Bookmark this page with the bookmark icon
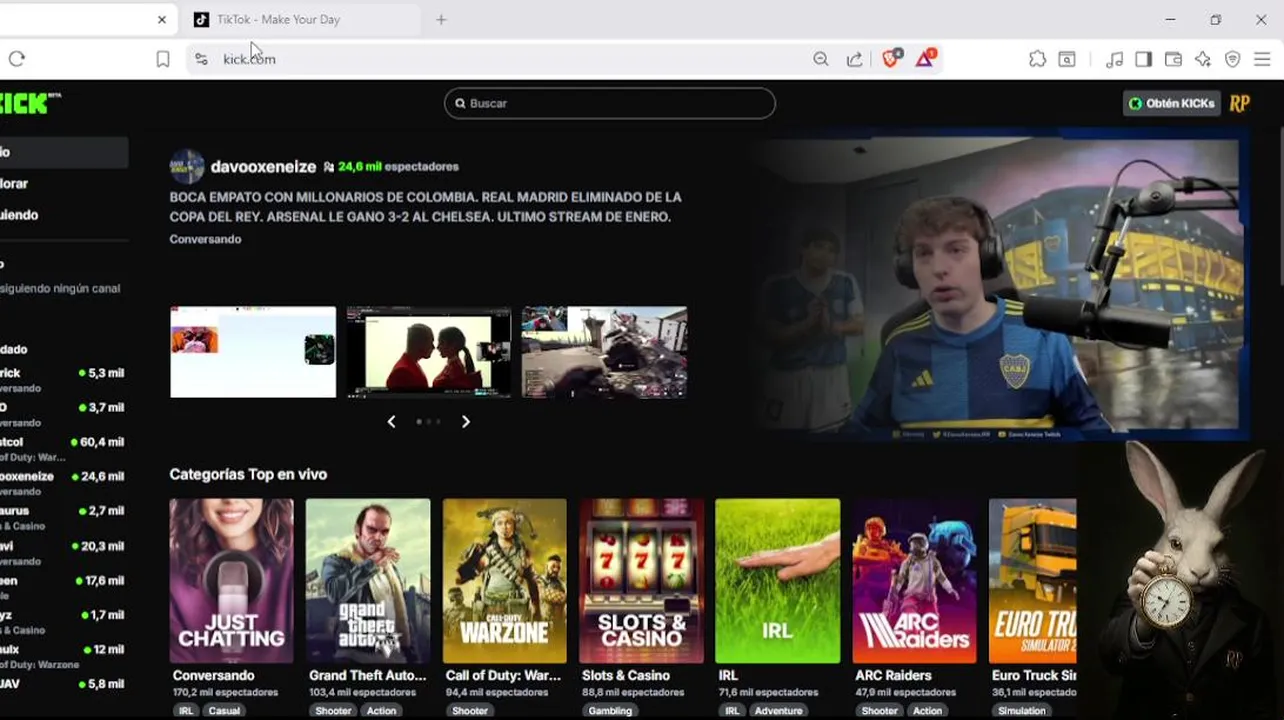 (163, 59)
